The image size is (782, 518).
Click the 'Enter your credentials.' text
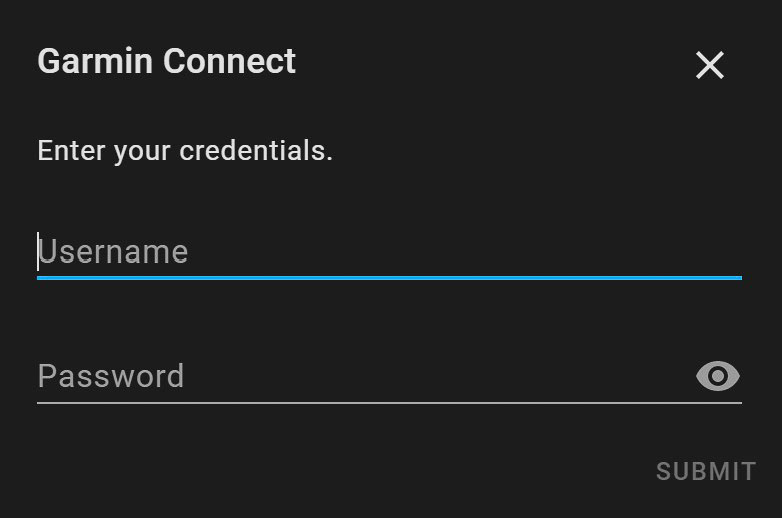185,151
